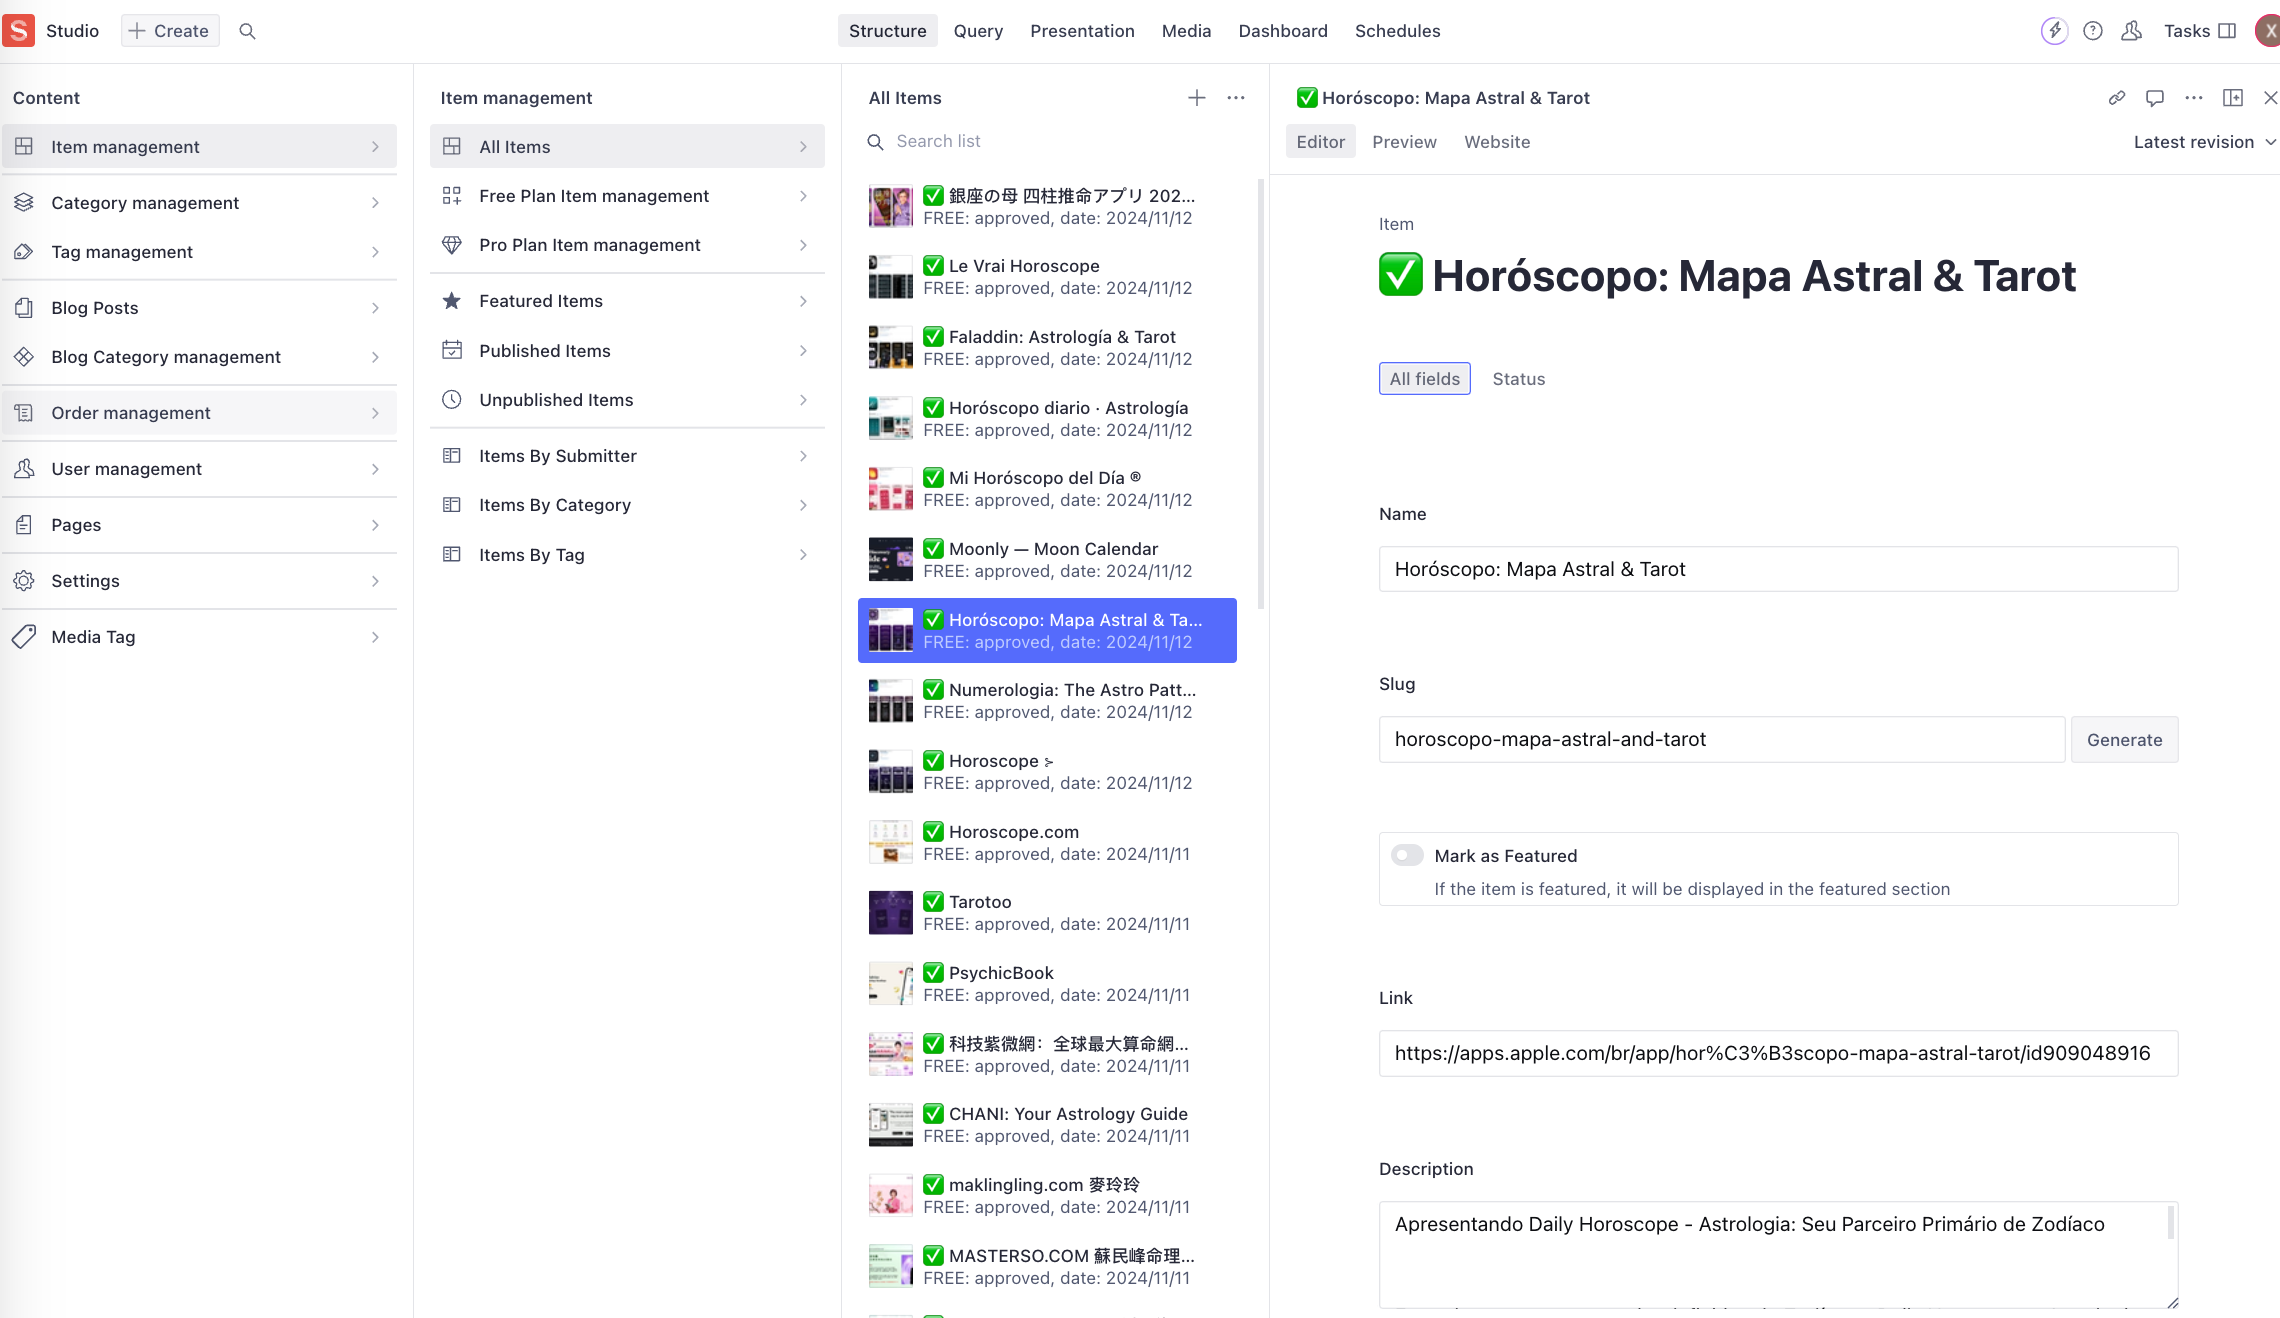The height and width of the screenshot is (1318, 2280).
Task: Click the lightning bolt icon in top bar
Action: pyautogui.click(x=2054, y=31)
